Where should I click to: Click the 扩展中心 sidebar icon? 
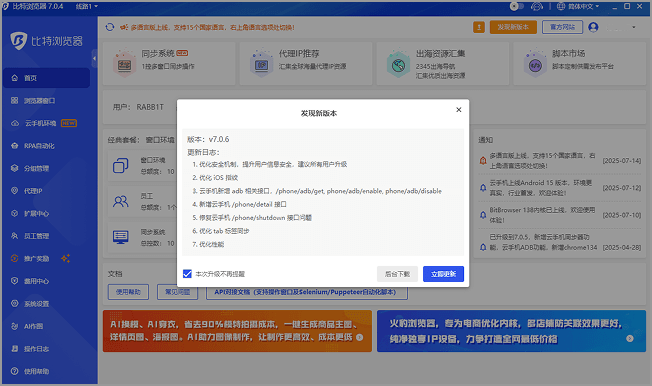pyautogui.click(x=15, y=213)
